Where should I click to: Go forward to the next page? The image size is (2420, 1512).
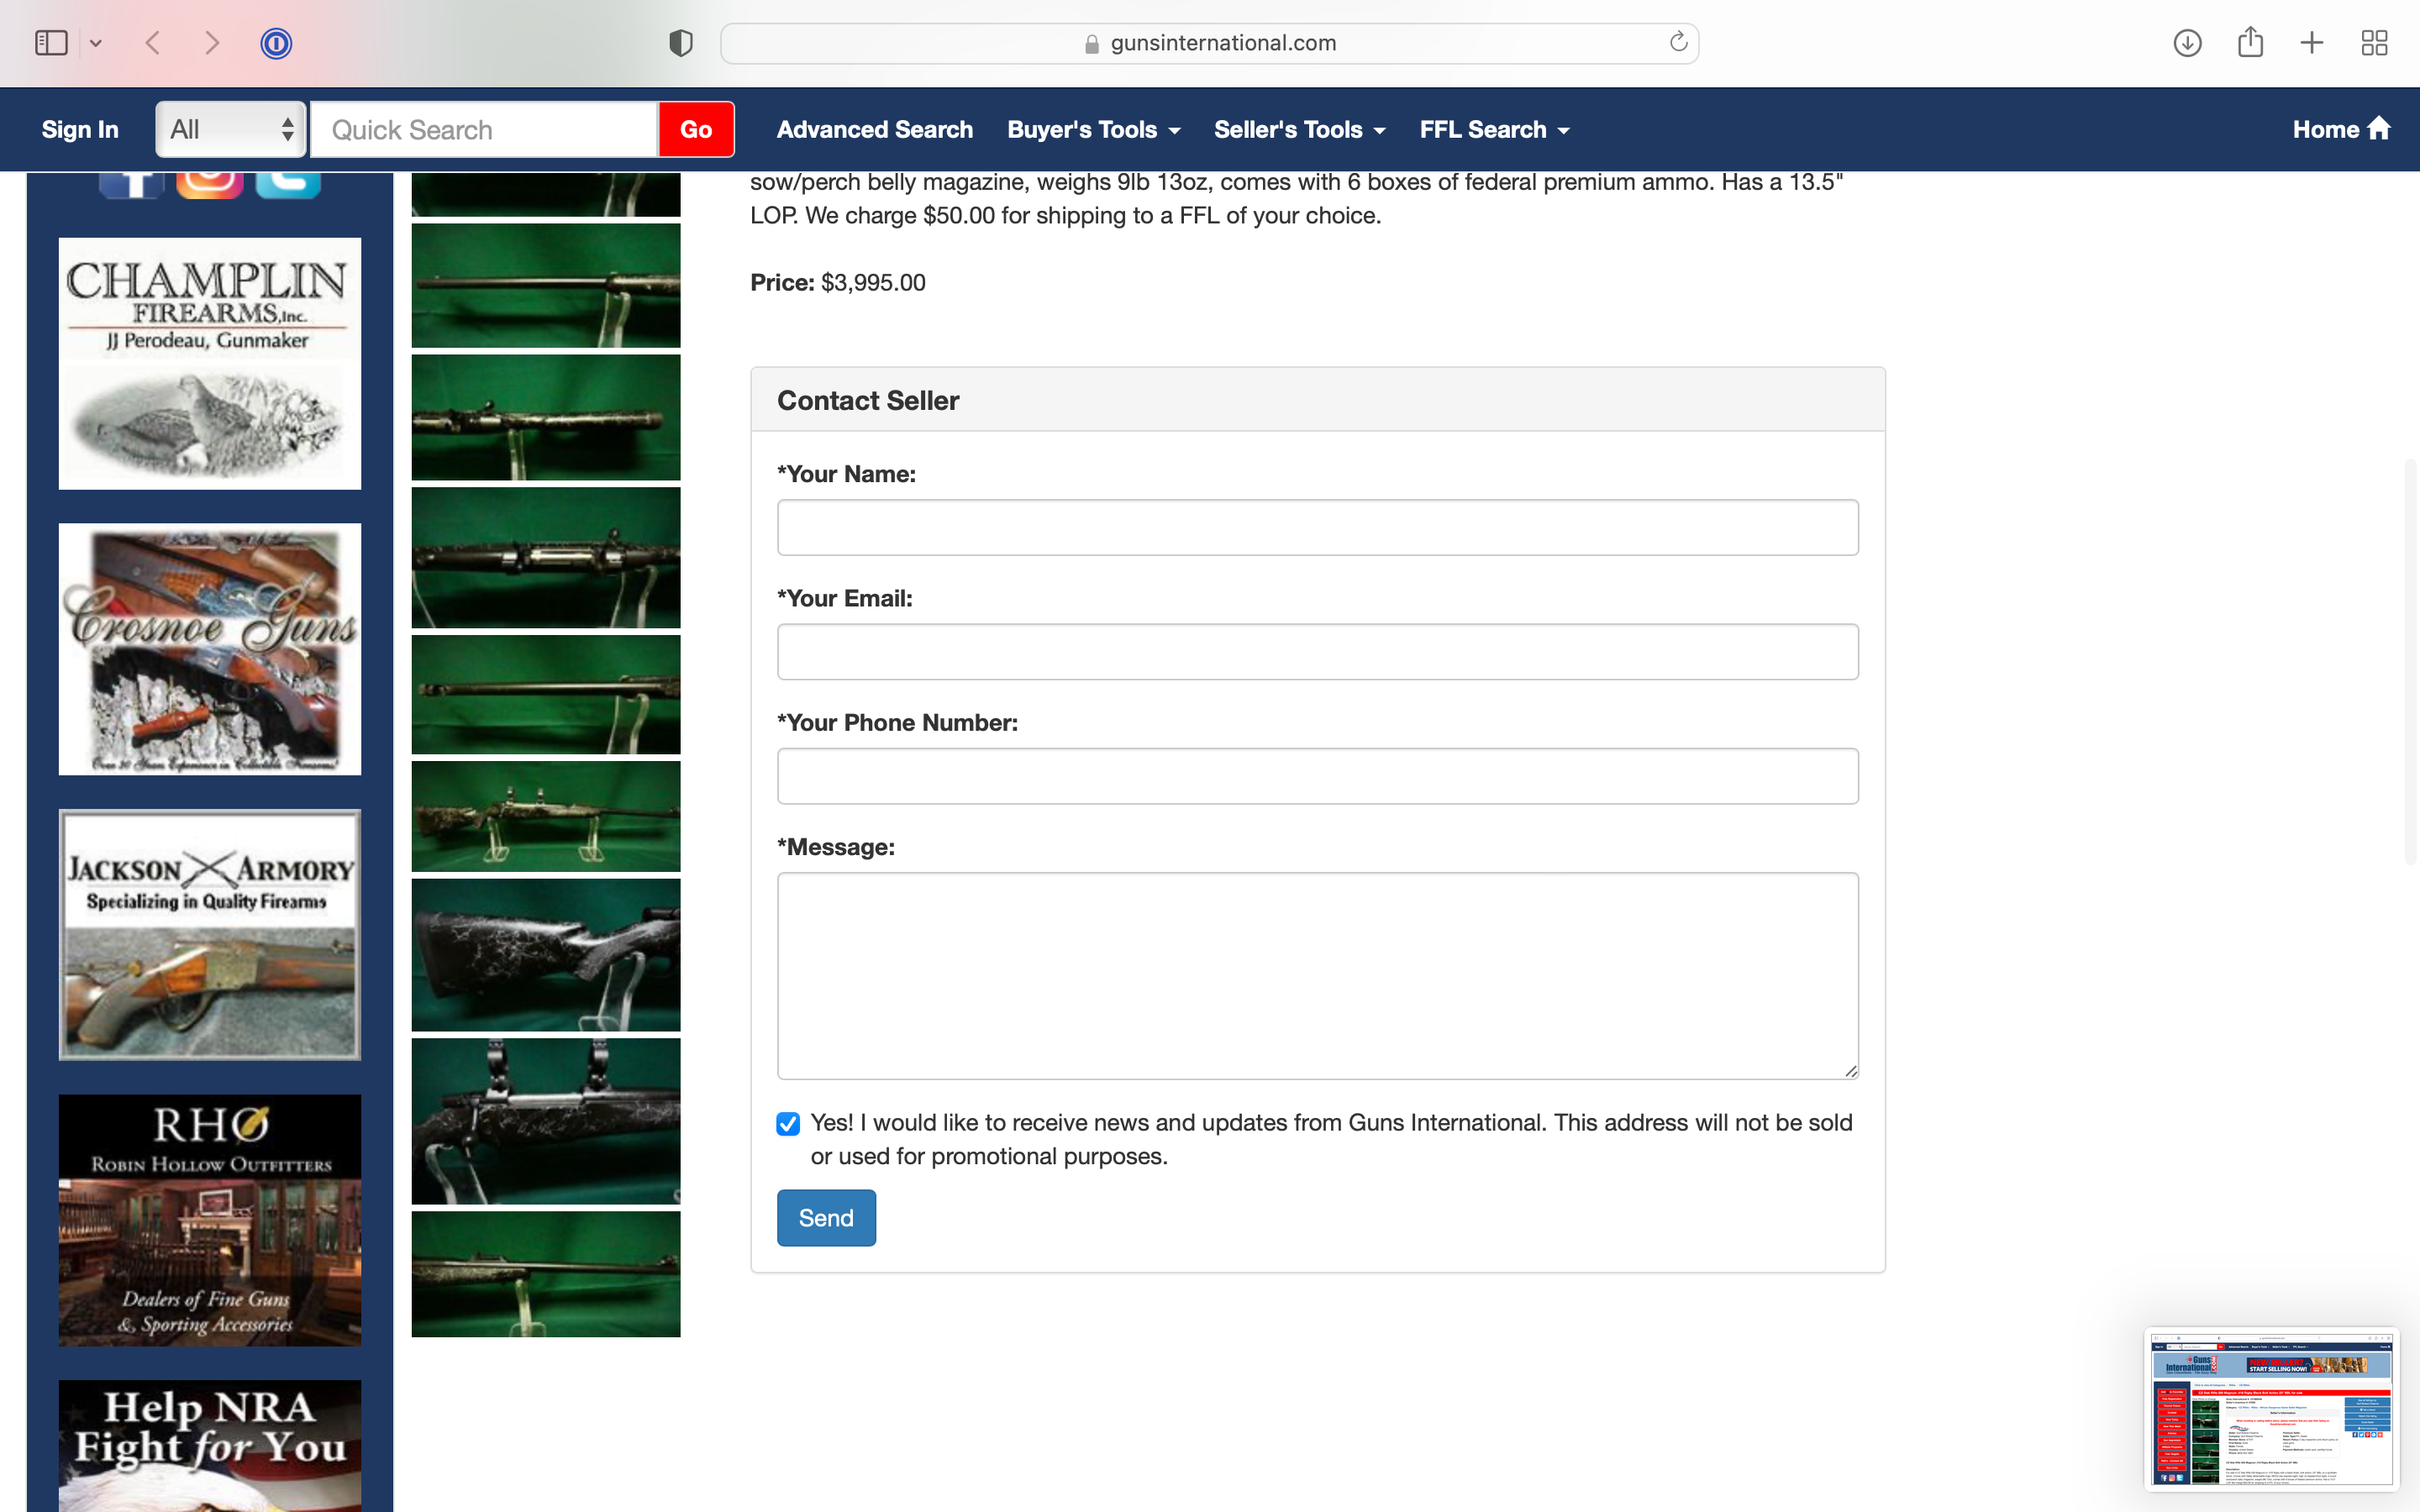211,43
